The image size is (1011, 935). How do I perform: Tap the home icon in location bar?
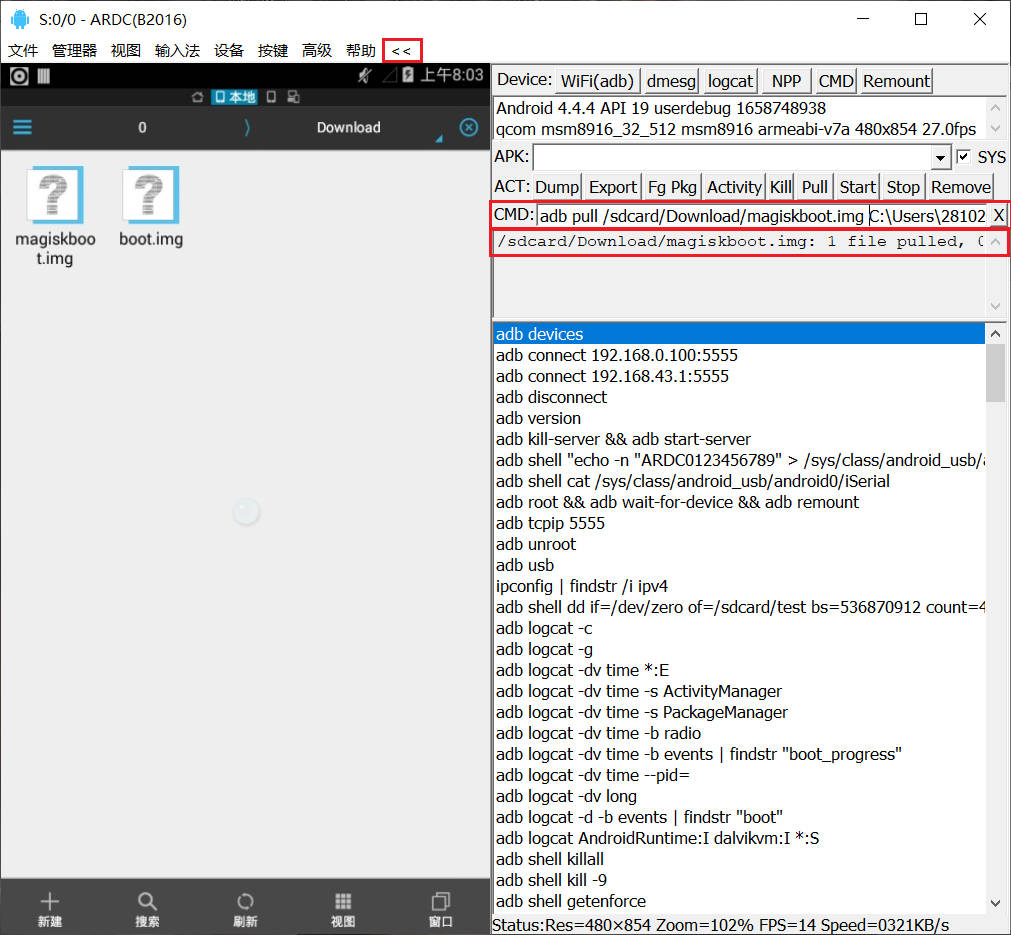pos(198,97)
